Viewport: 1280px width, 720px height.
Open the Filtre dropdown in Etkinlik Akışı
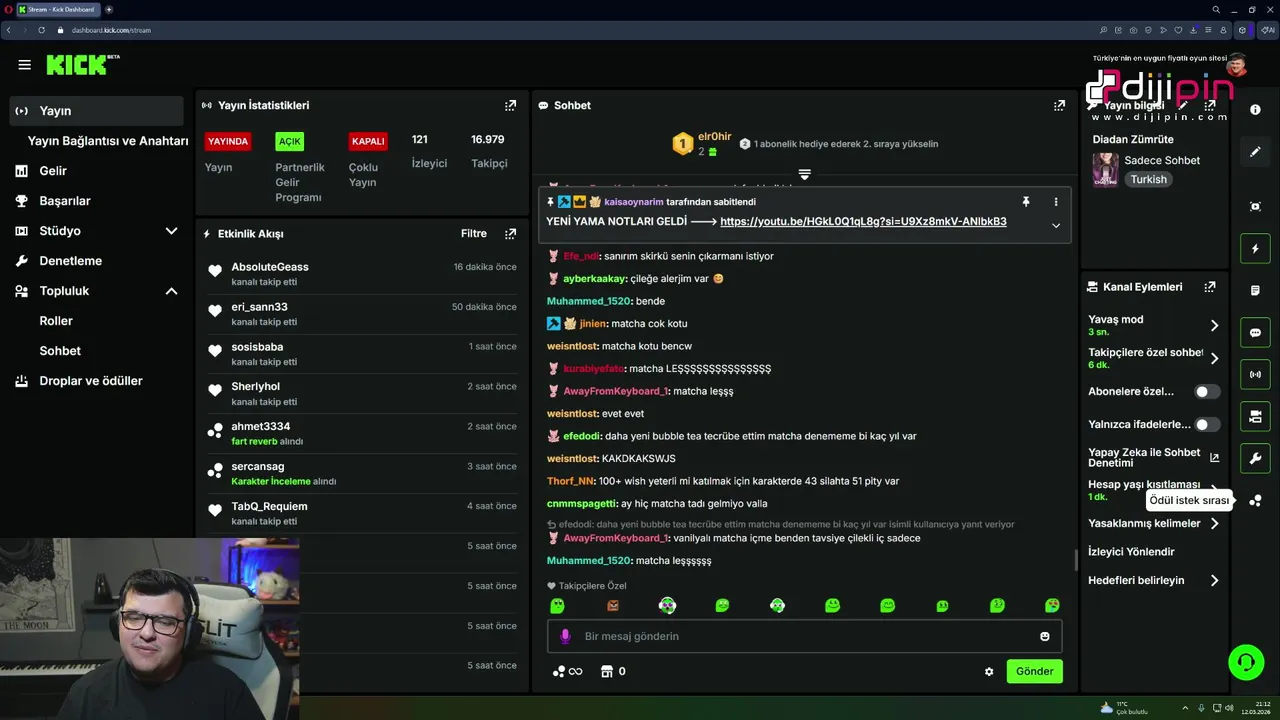474,234
